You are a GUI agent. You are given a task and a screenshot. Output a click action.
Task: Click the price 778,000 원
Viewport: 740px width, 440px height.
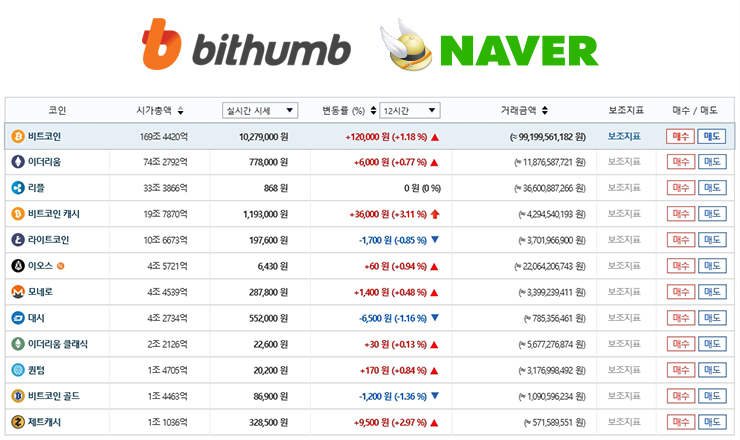click(269, 162)
